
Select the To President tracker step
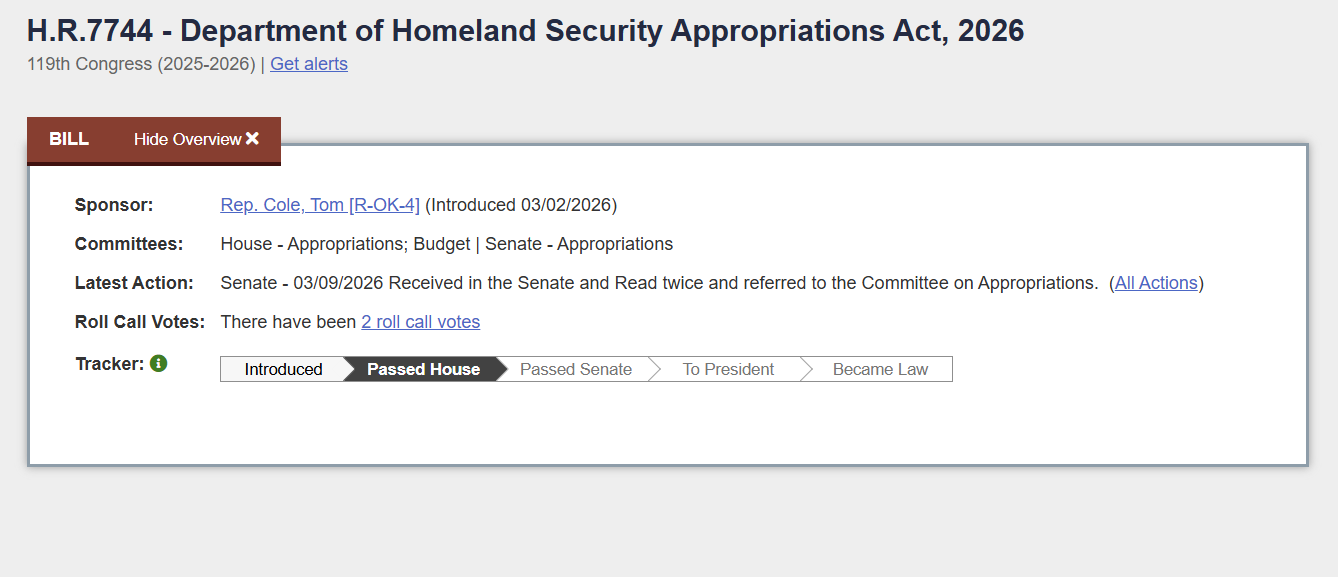click(x=728, y=369)
